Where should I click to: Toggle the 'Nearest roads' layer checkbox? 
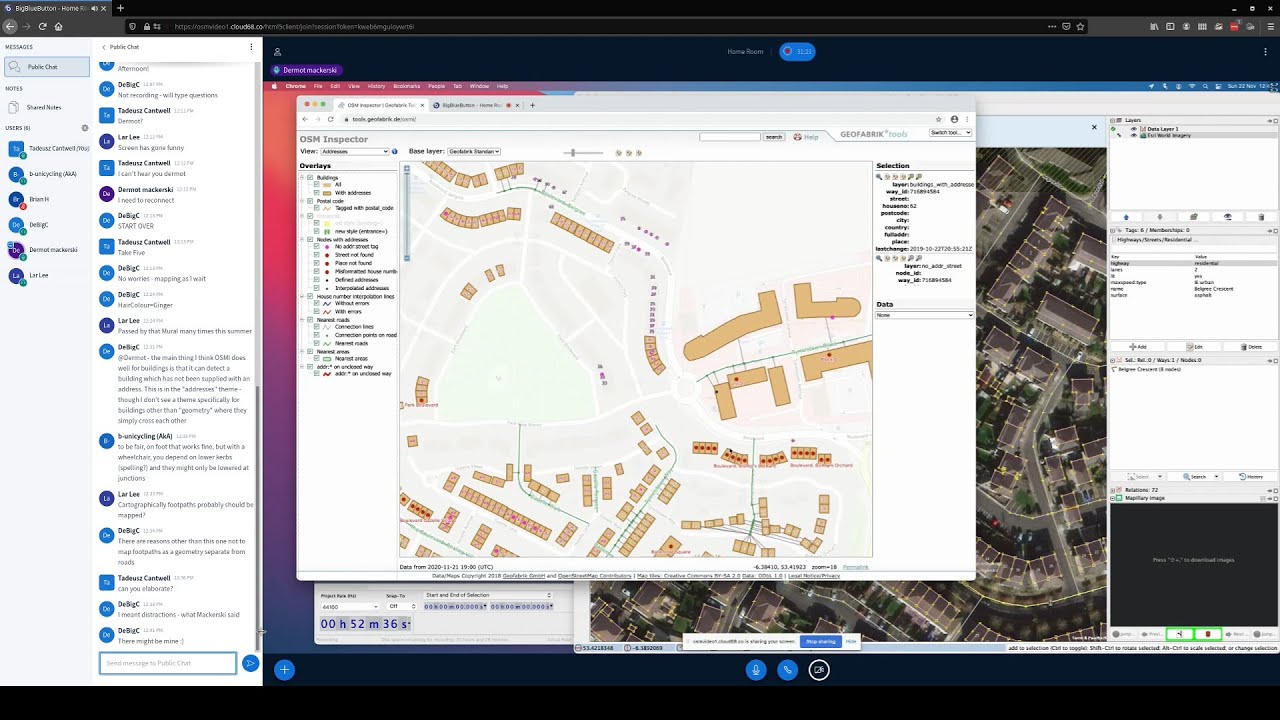318,343
